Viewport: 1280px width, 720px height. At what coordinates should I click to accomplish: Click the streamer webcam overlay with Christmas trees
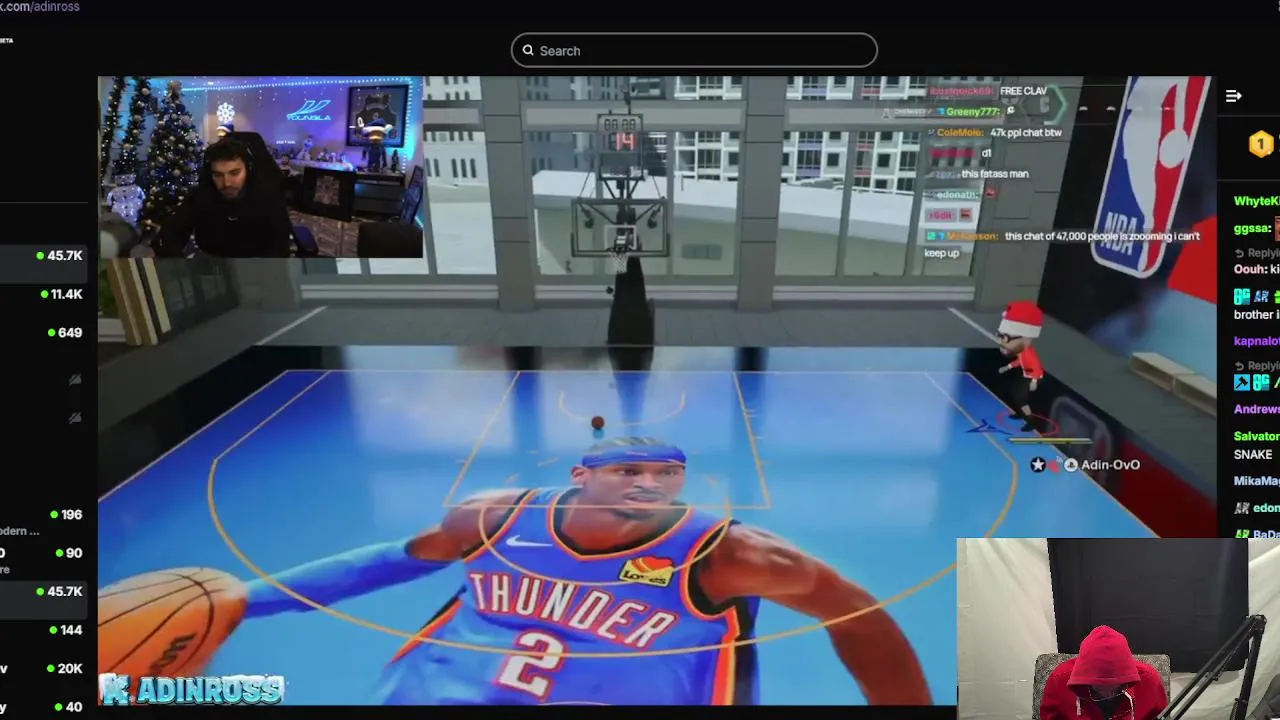[260, 167]
